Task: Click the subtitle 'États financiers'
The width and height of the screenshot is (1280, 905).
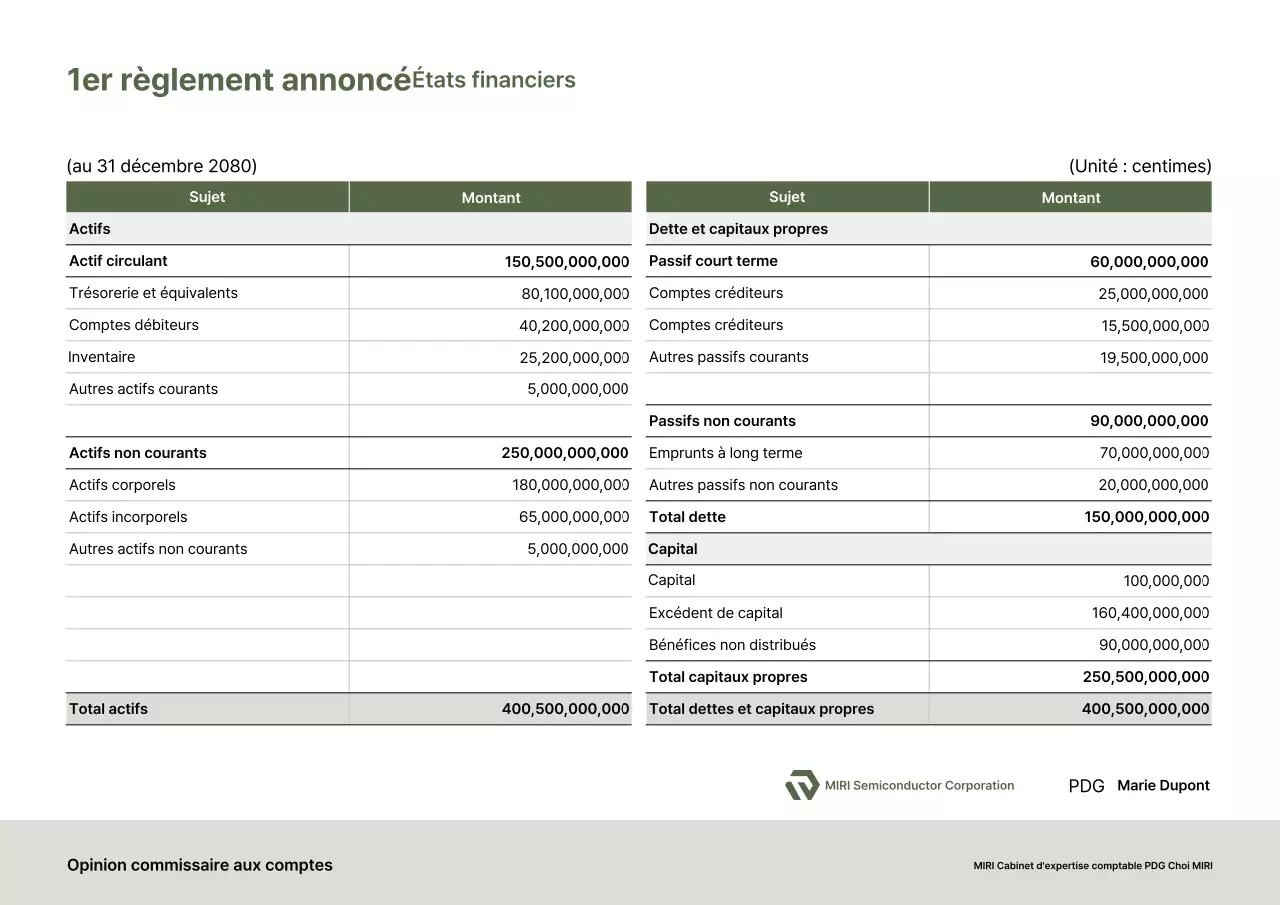Action: click(x=494, y=80)
